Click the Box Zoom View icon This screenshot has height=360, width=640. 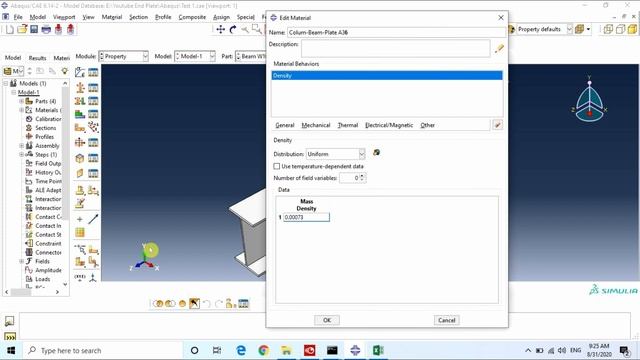tap(257, 29)
